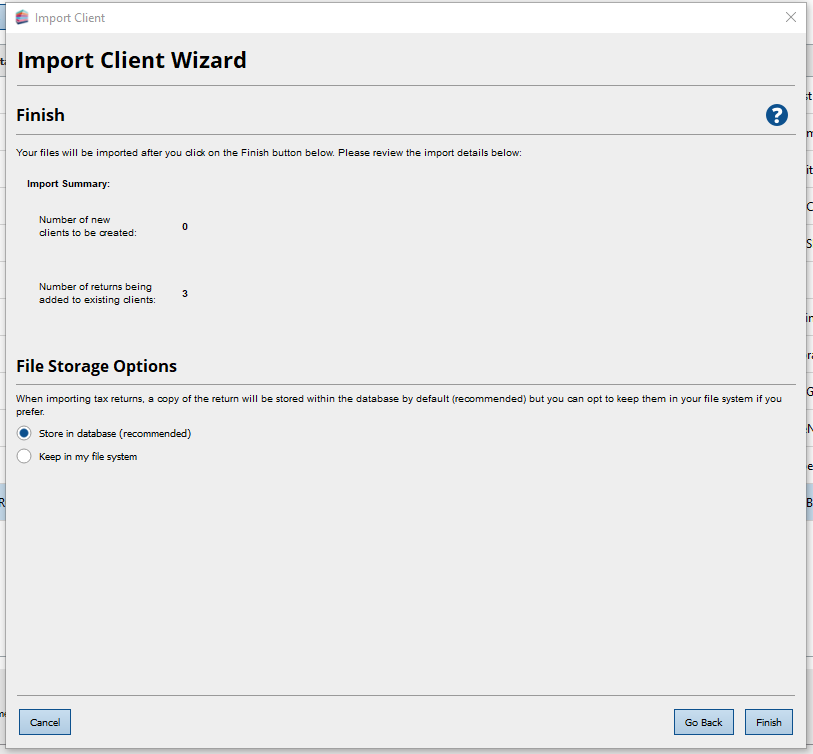The image size is (813, 754).
Task: Go Back to the previous wizard step
Action: 703,722
